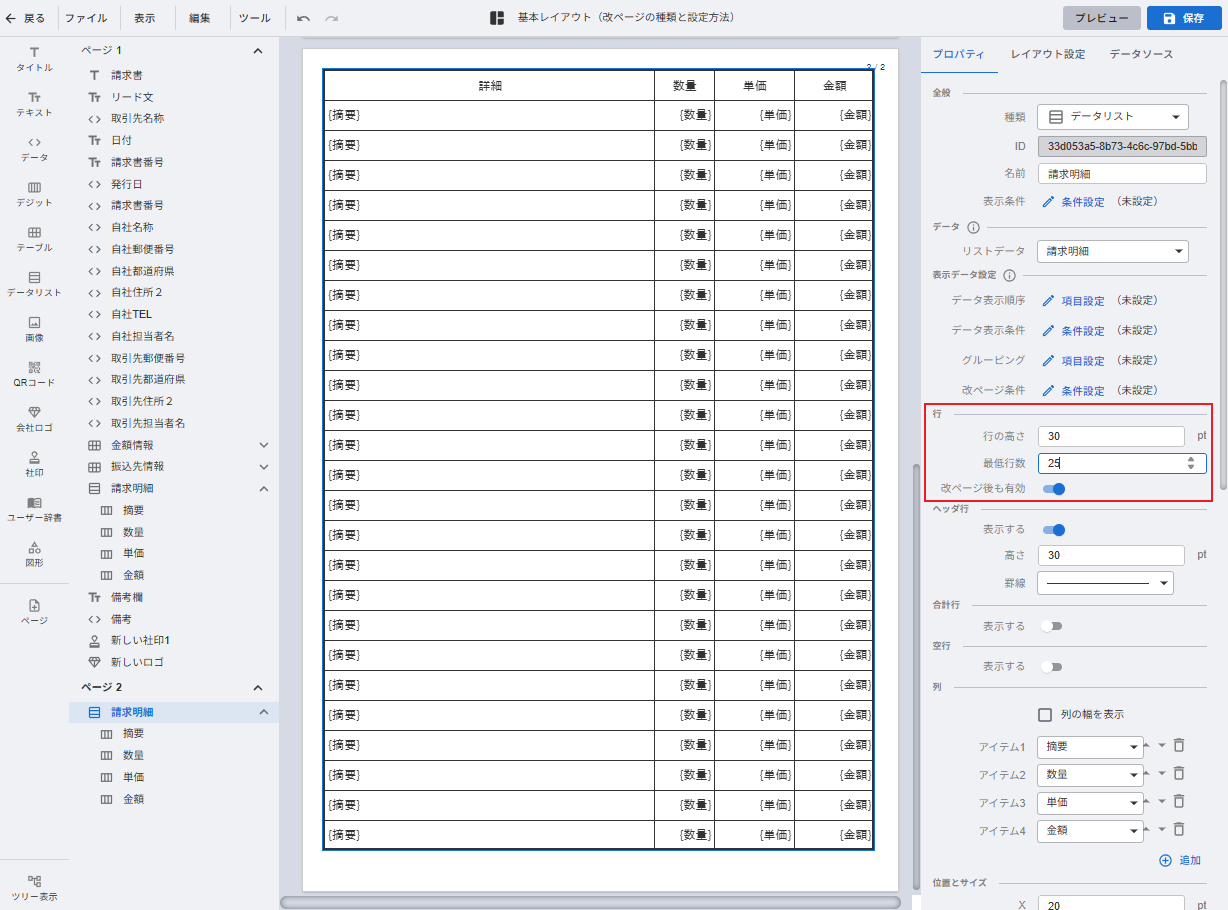Switch to the レイアウト設定 tab
The width and height of the screenshot is (1228, 910).
[x=1047, y=54]
